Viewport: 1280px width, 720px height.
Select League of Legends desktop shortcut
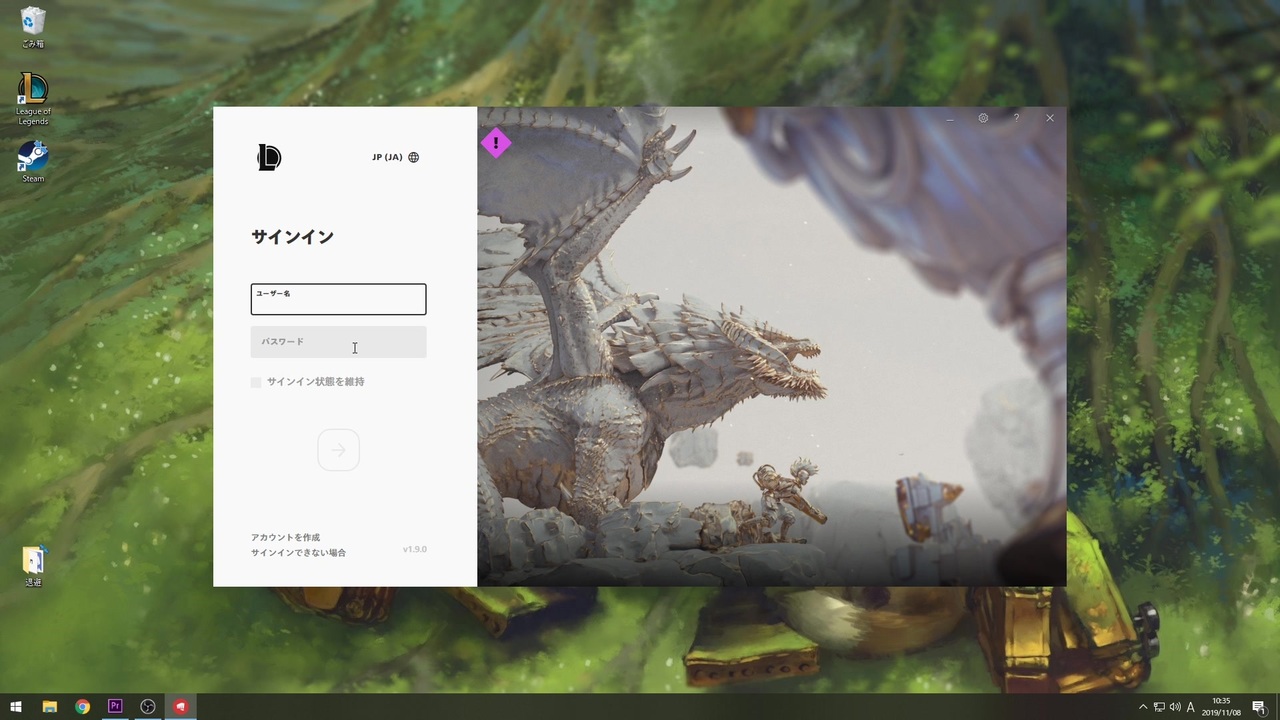(33, 99)
